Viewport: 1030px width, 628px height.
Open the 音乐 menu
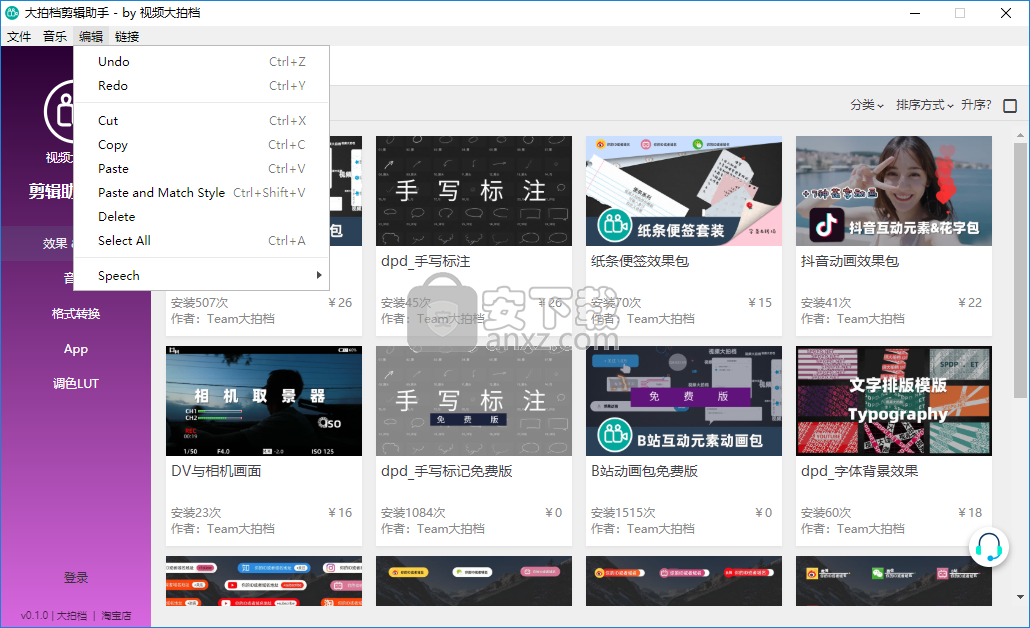point(55,37)
